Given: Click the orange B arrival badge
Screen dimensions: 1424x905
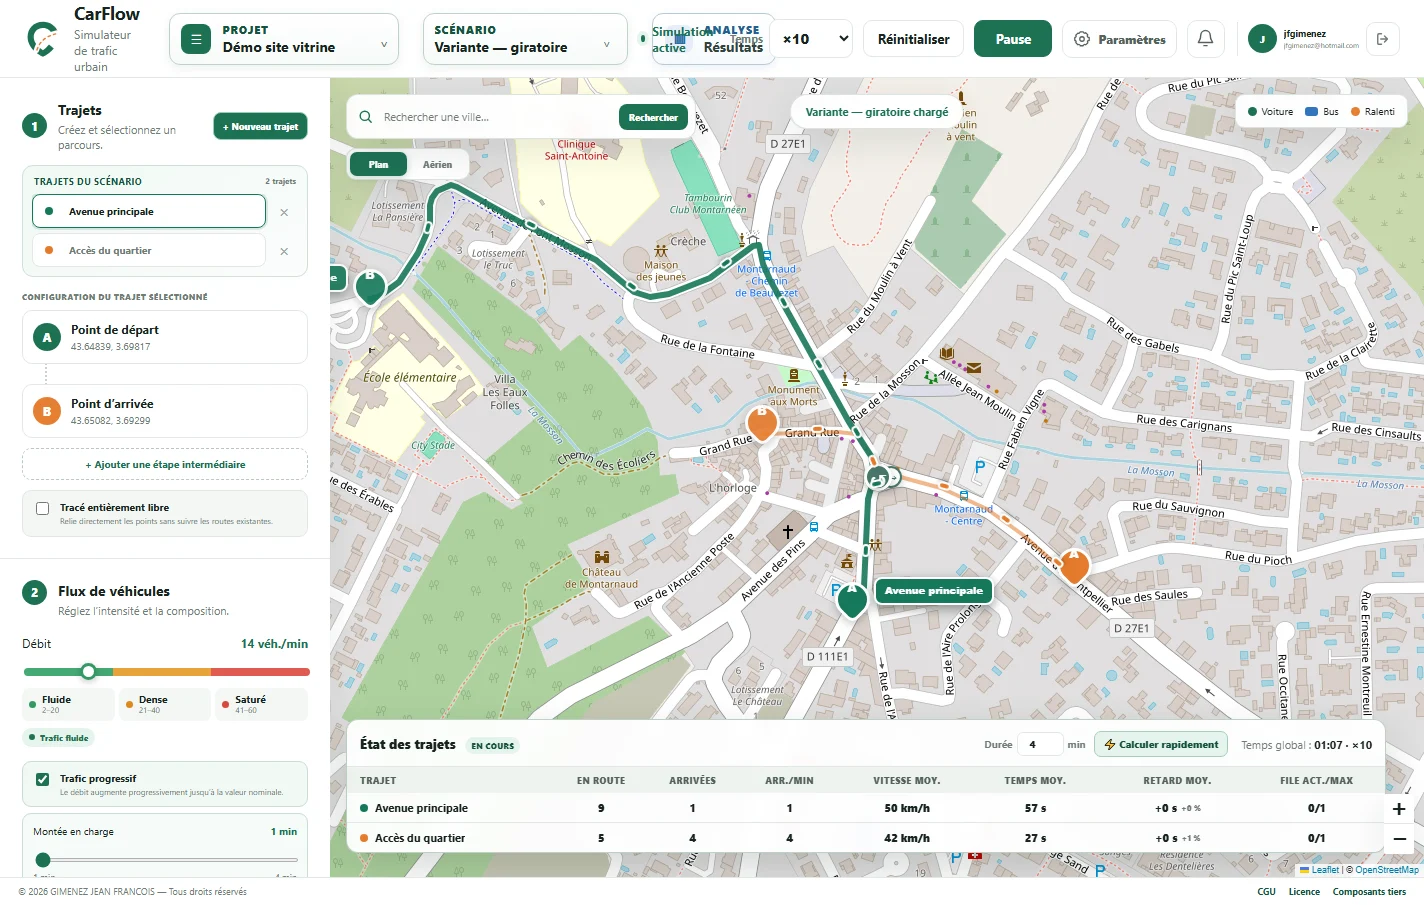Looking at the screenshot, I should pyautogui.click(x=46, y=411).
